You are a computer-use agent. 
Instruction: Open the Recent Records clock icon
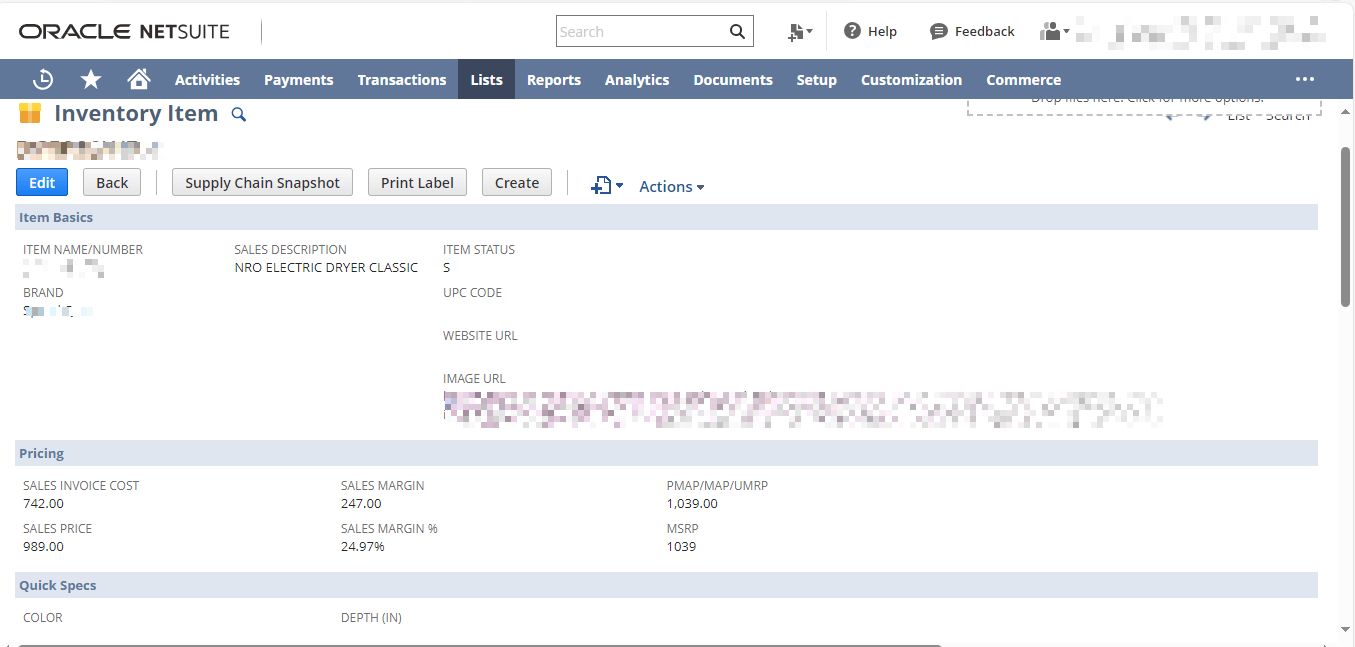[43, 80]
